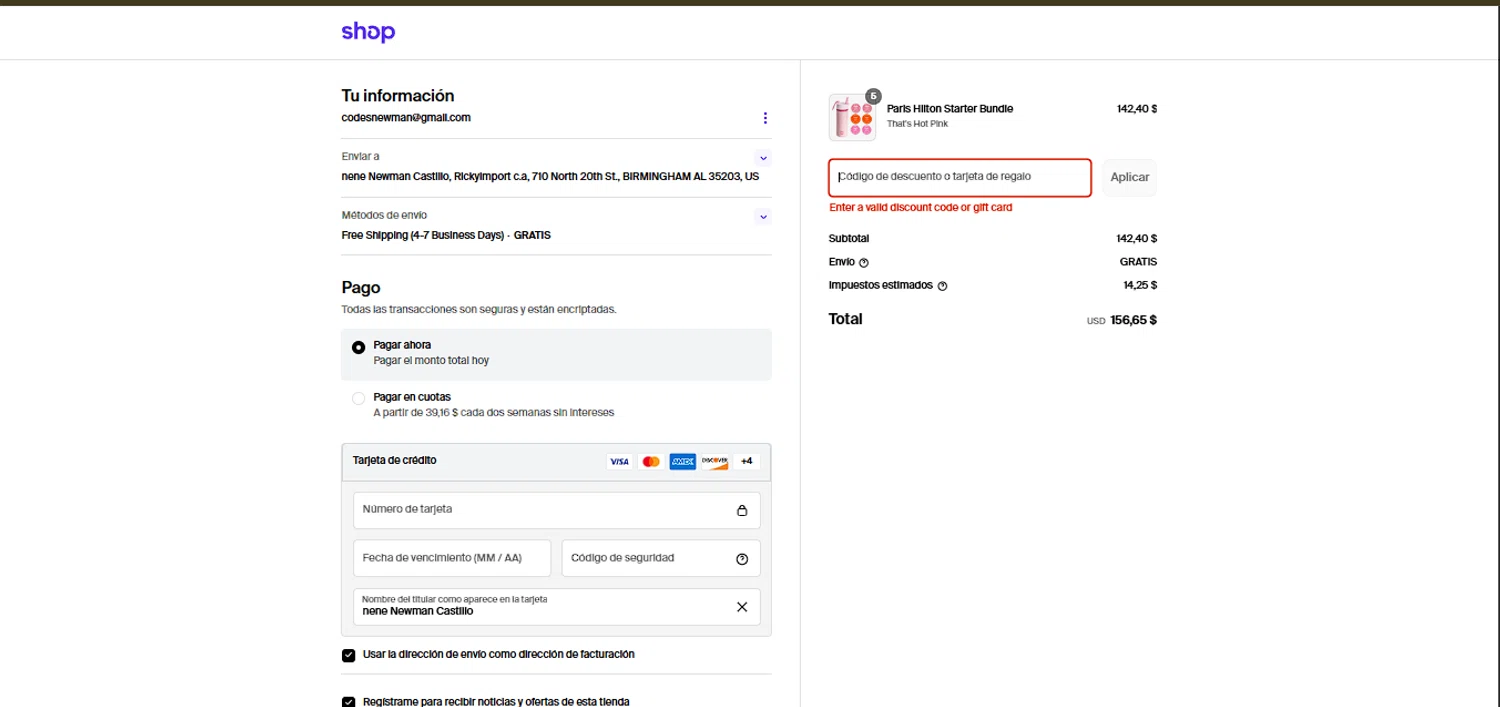Click the lock icon in card number field

[x=742, y=510]
